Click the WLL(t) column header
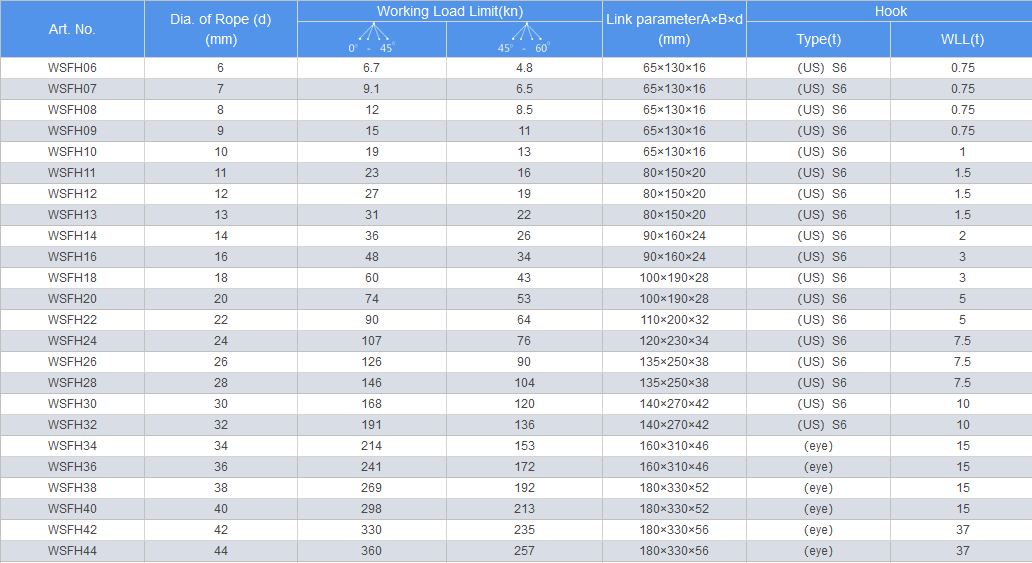1032x563 pixels. coord(962,39)
